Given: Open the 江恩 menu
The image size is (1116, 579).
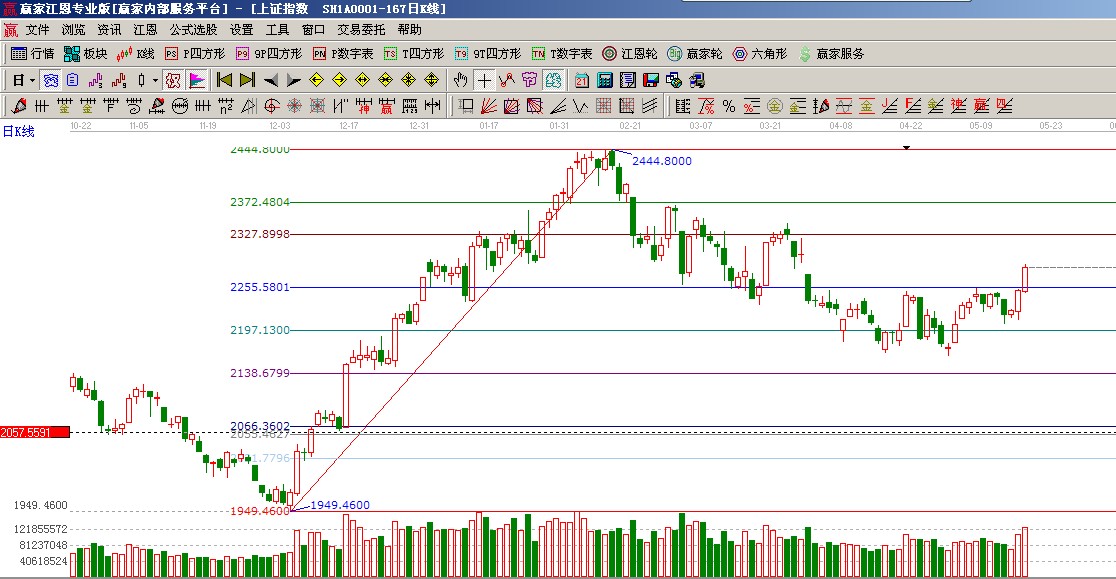Looking at the screenshot, I should point(145,30).
